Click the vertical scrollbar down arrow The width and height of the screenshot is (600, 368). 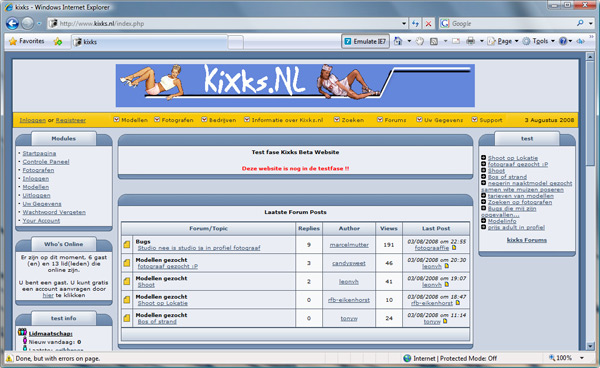tap(590, 346)
